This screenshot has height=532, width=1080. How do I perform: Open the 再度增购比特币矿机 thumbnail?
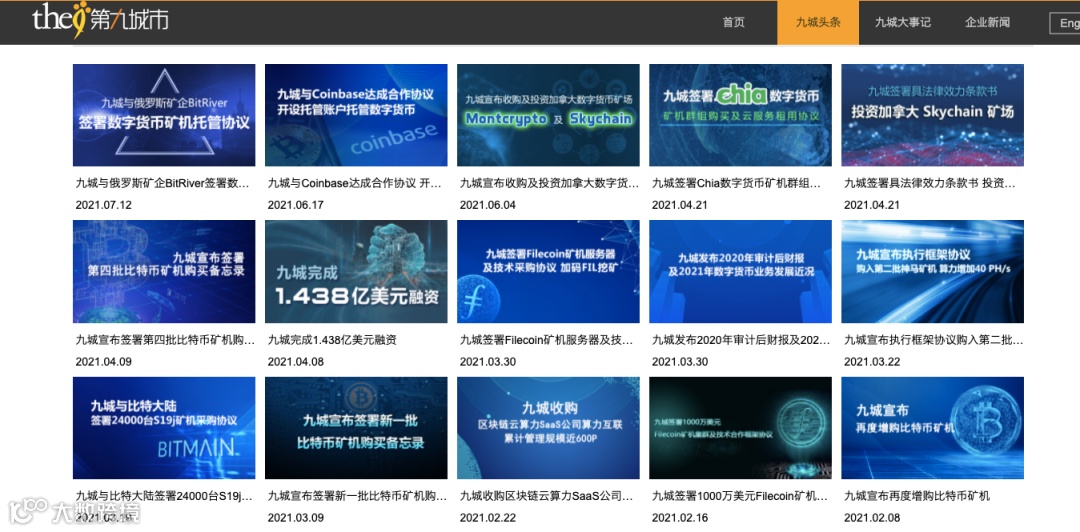point(933,428)
